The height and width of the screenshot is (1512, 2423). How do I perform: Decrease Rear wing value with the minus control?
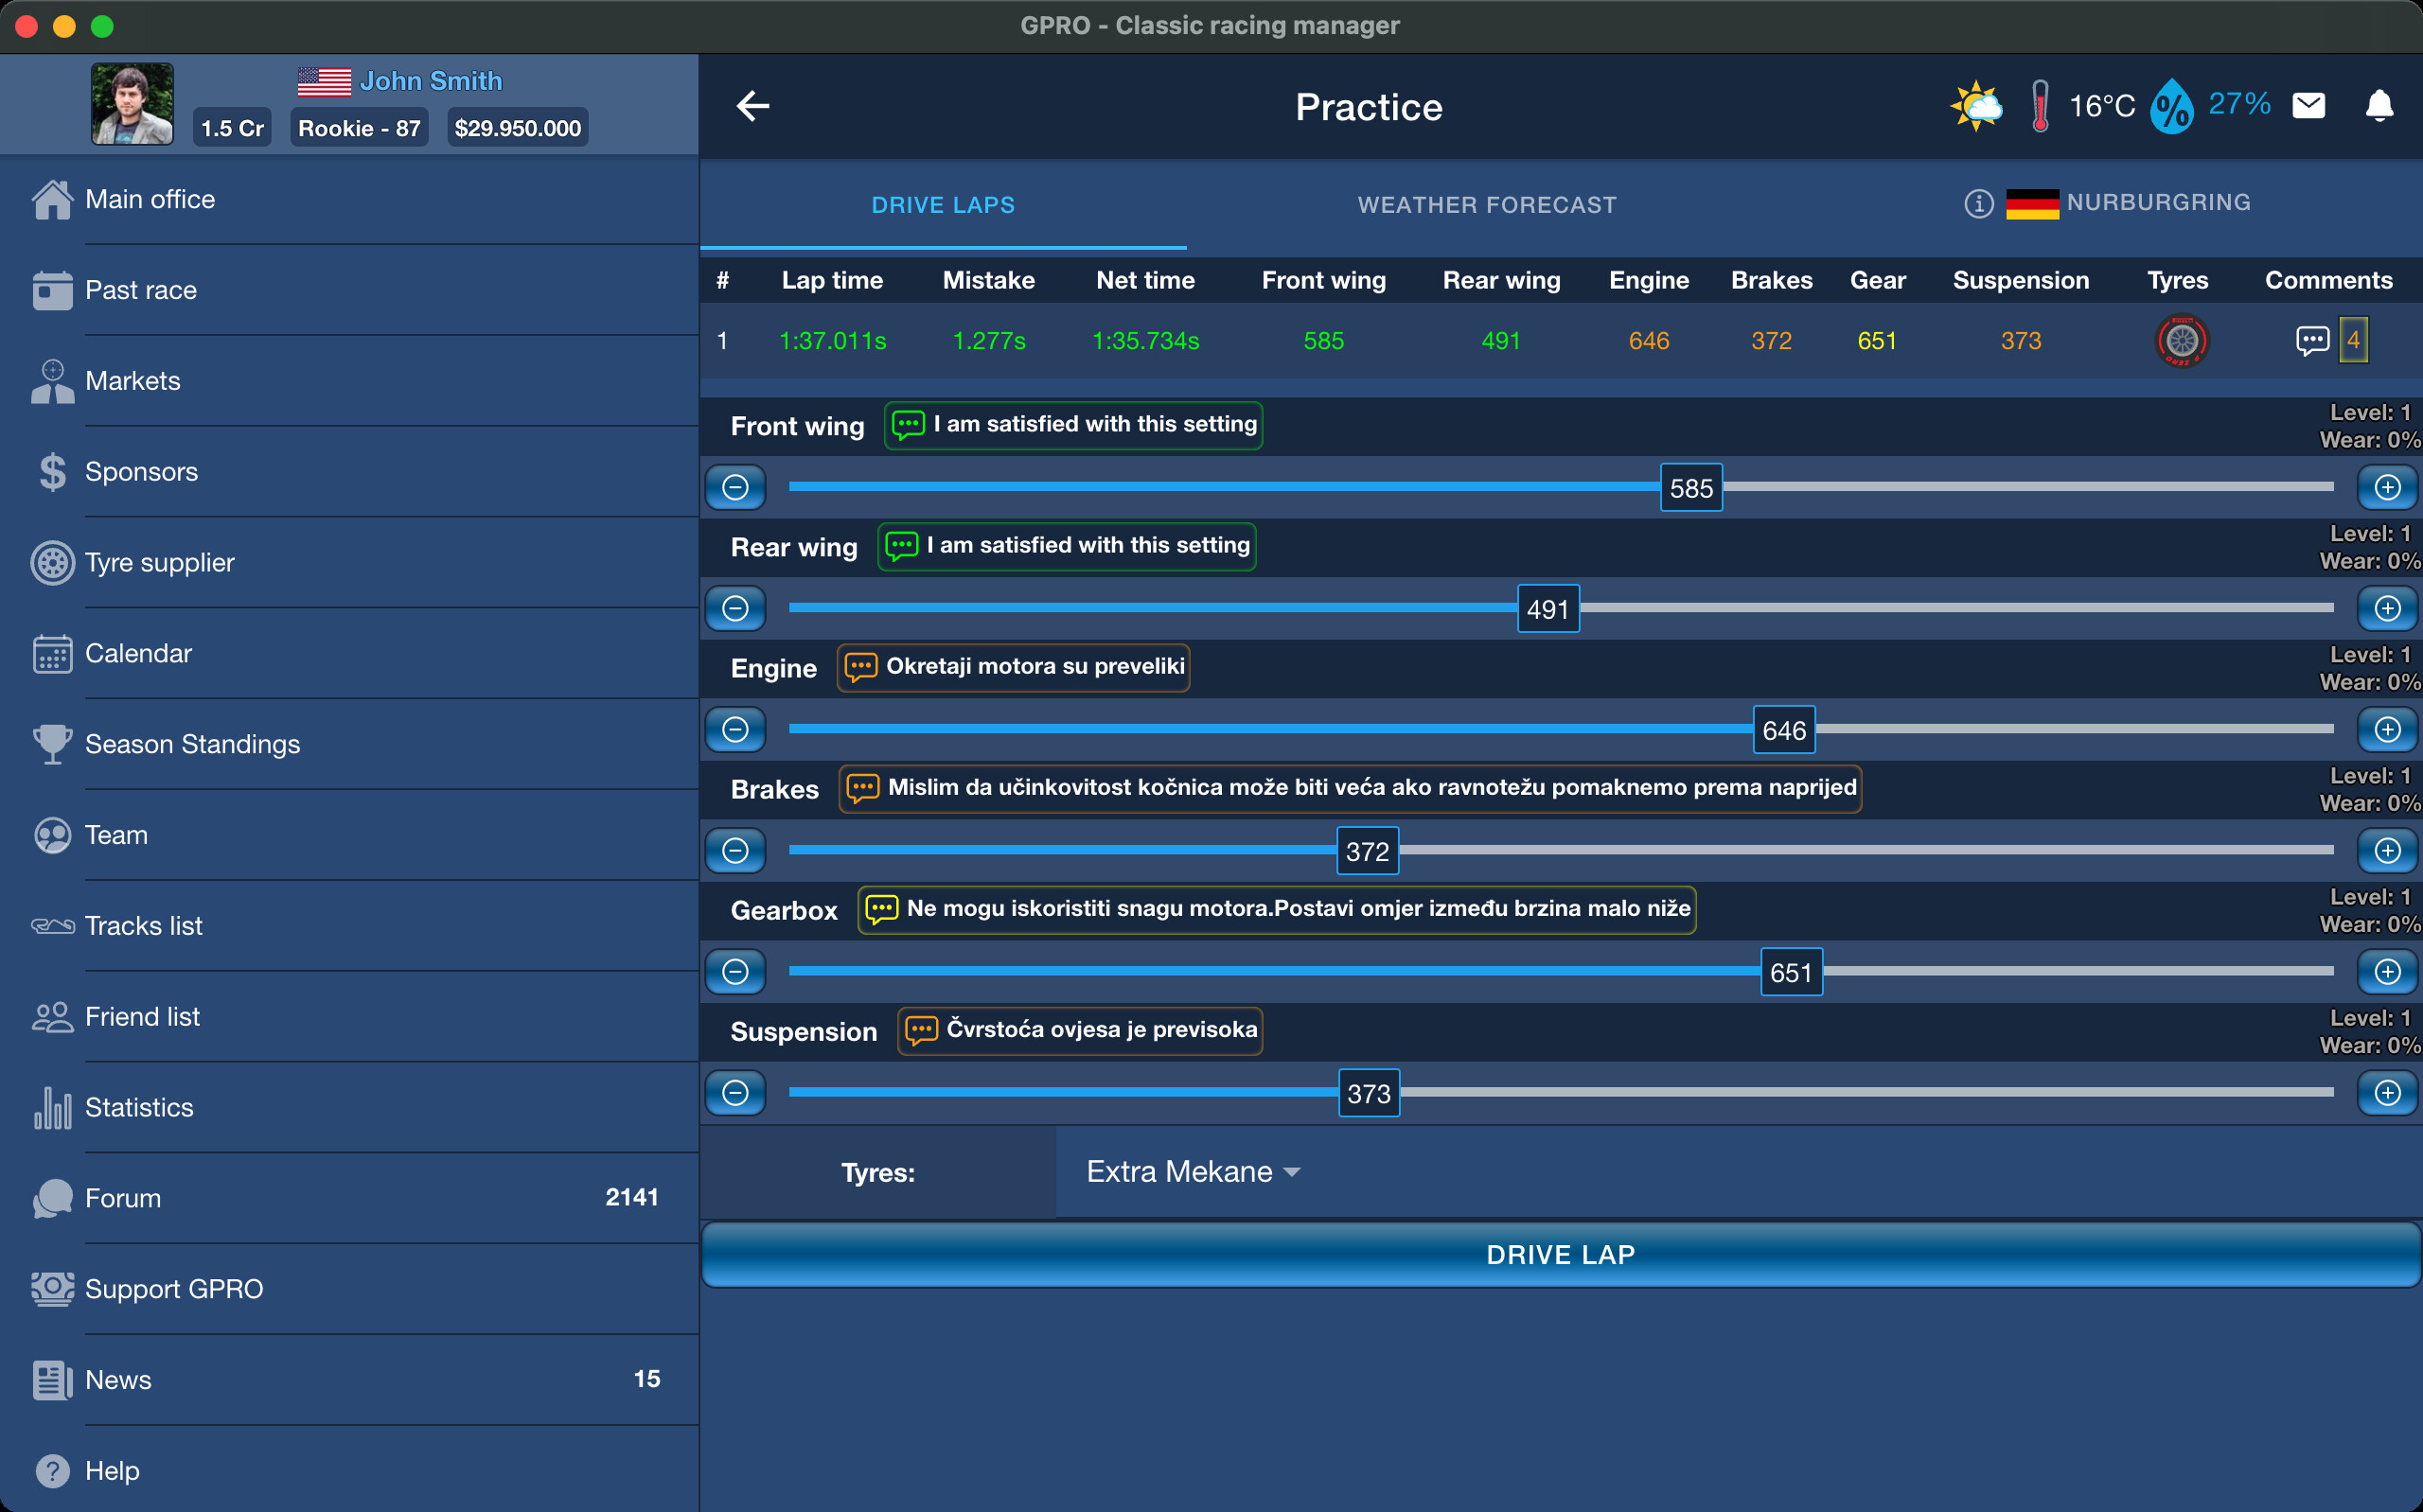tap(735, 608)
